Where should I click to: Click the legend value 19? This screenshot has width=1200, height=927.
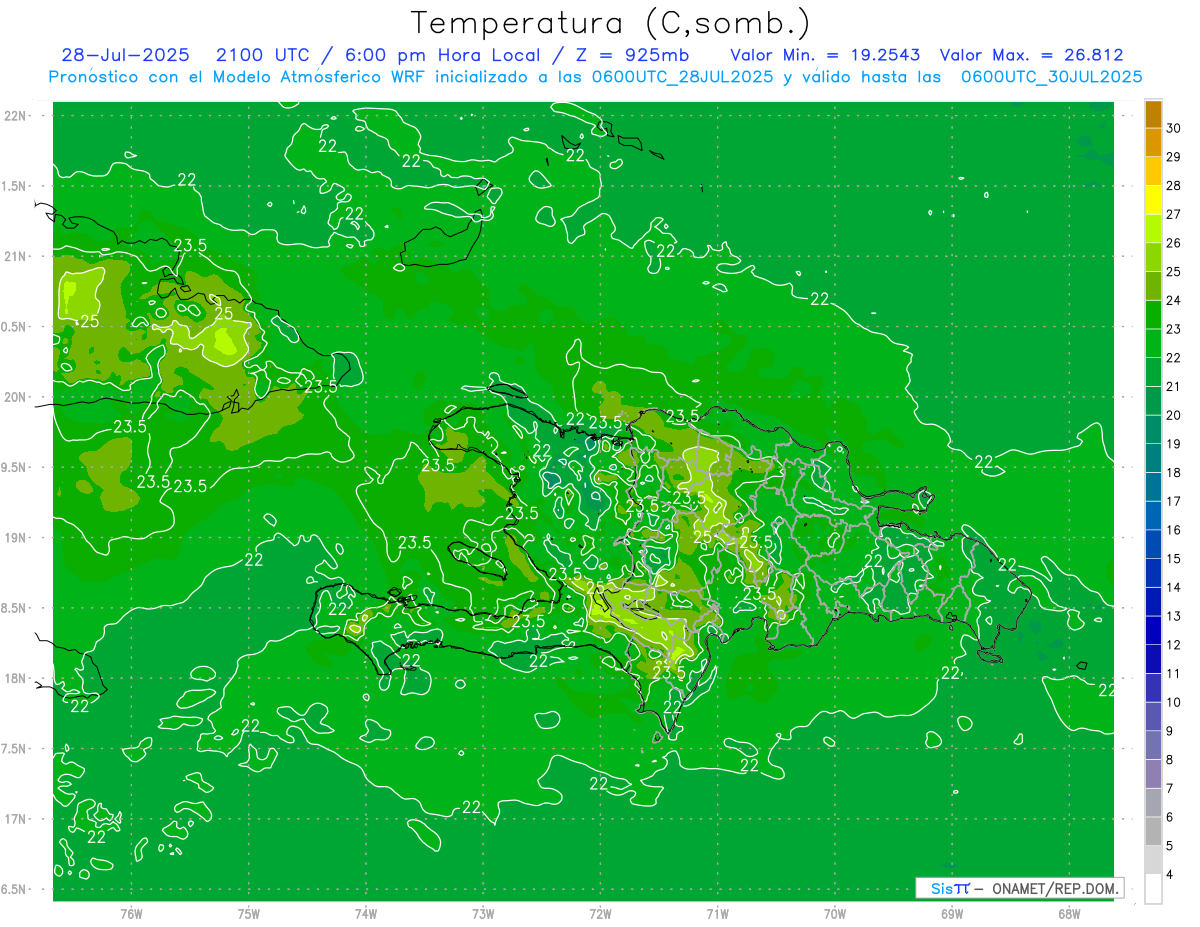pyautogui.click(x=1174, y=444)
